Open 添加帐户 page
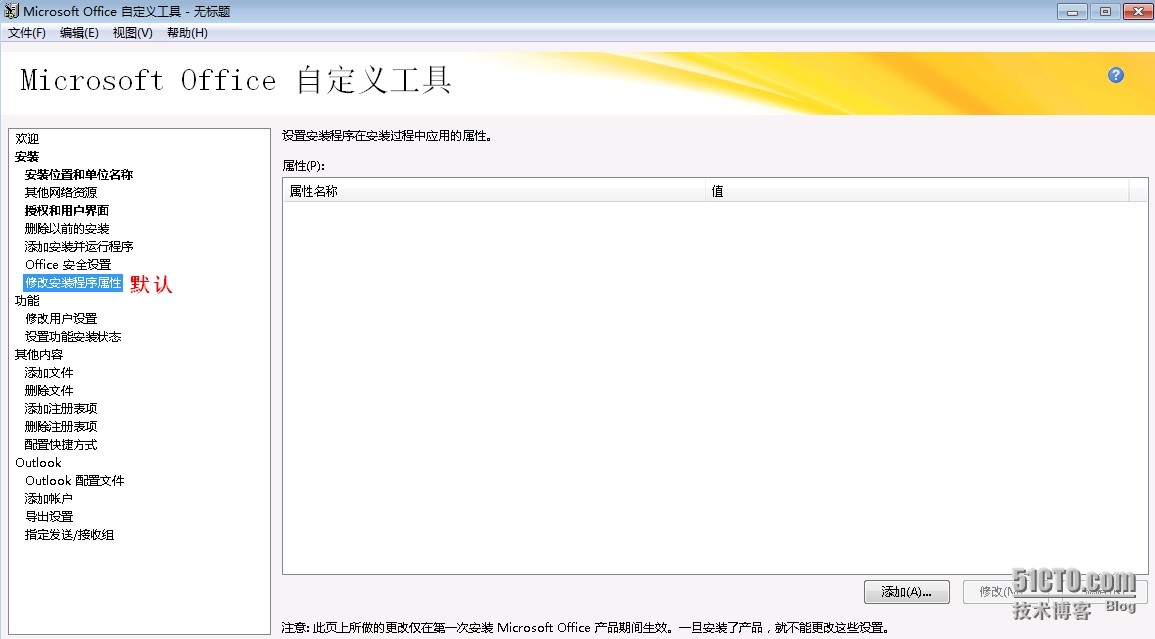This screenshot has width=1155, height=639. click(49, 499)
